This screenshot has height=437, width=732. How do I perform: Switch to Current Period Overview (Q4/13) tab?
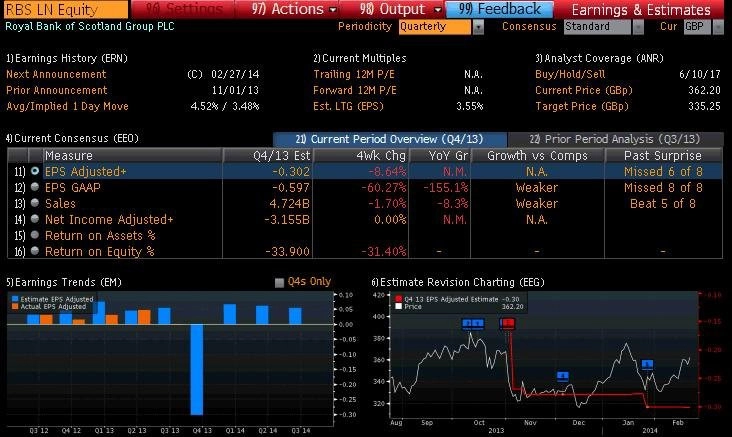click(390, 139)
